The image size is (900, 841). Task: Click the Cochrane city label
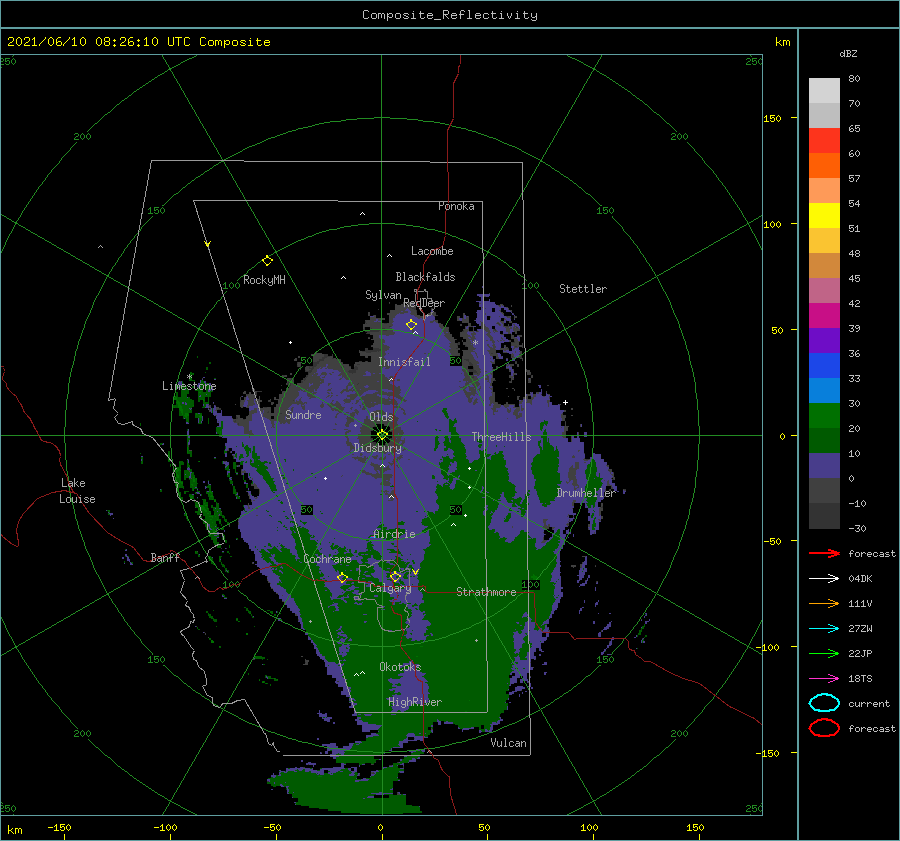pyautogui.click(x=327, y=559)
